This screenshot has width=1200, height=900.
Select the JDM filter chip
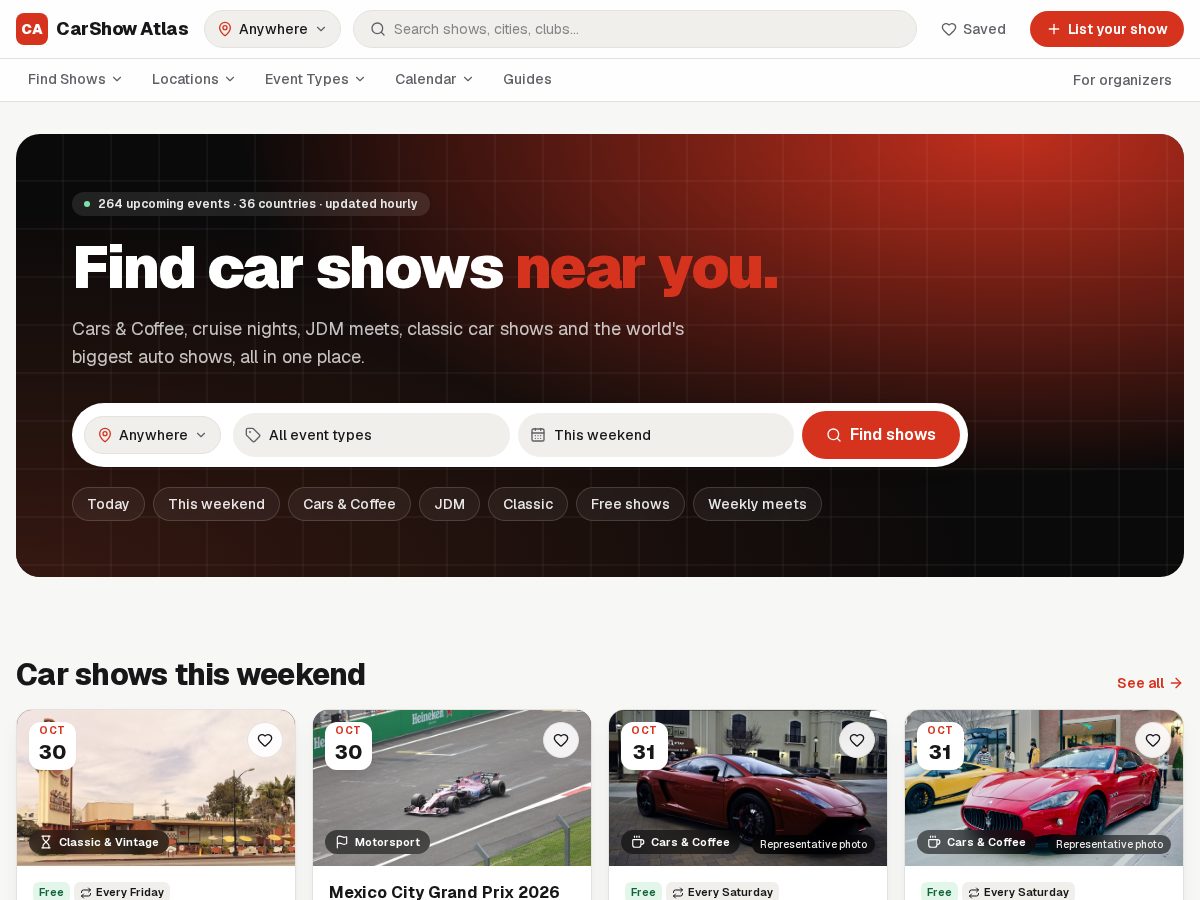(x=449, y=504)
